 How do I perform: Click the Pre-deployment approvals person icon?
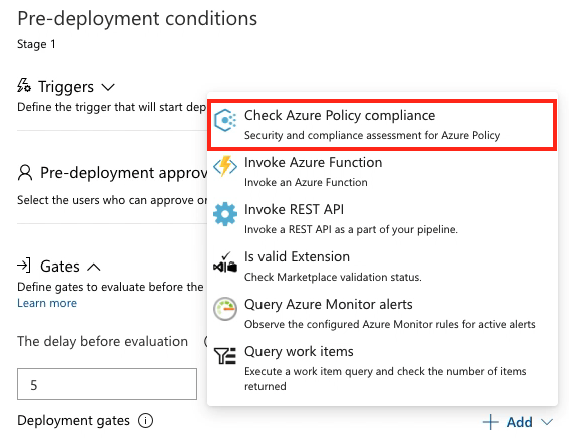25,172
